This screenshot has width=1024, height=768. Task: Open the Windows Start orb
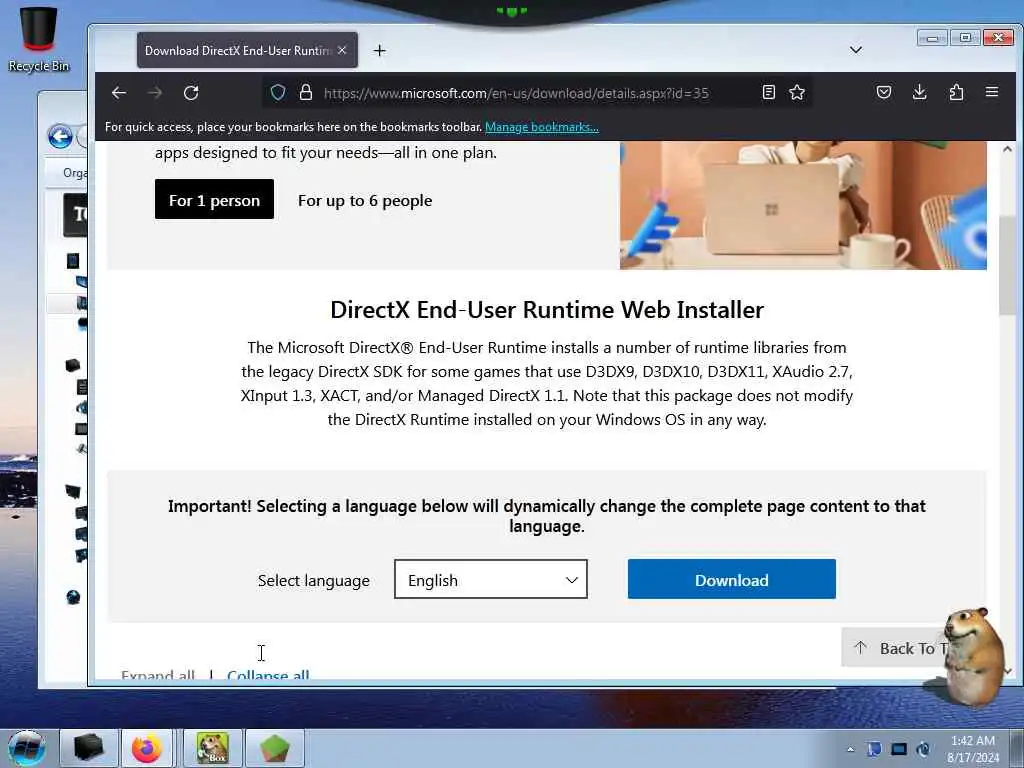[x=27, y=748]
